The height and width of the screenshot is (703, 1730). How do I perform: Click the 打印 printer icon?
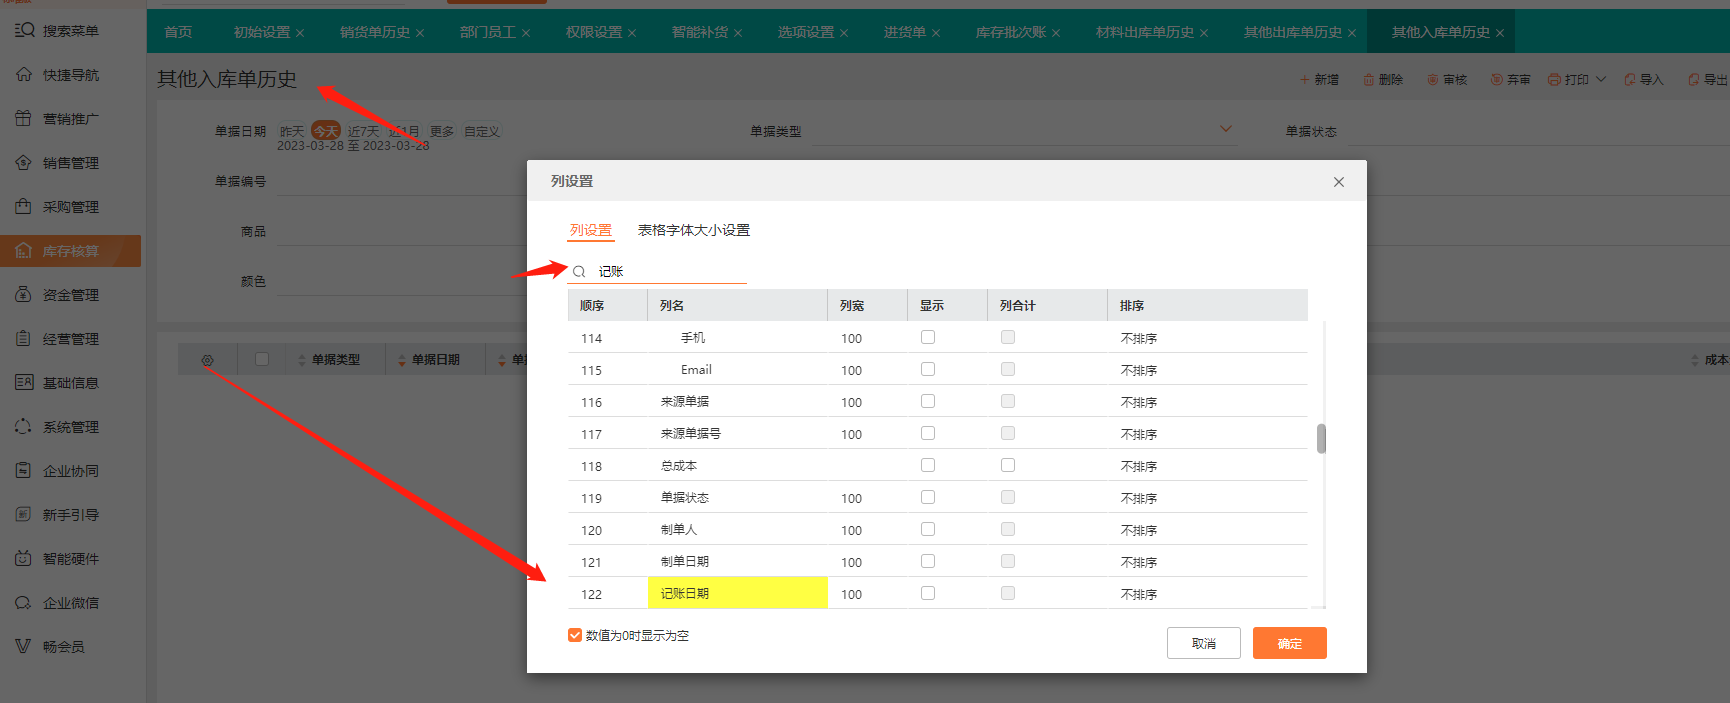pyautogui.click(x=1555, y=80)
